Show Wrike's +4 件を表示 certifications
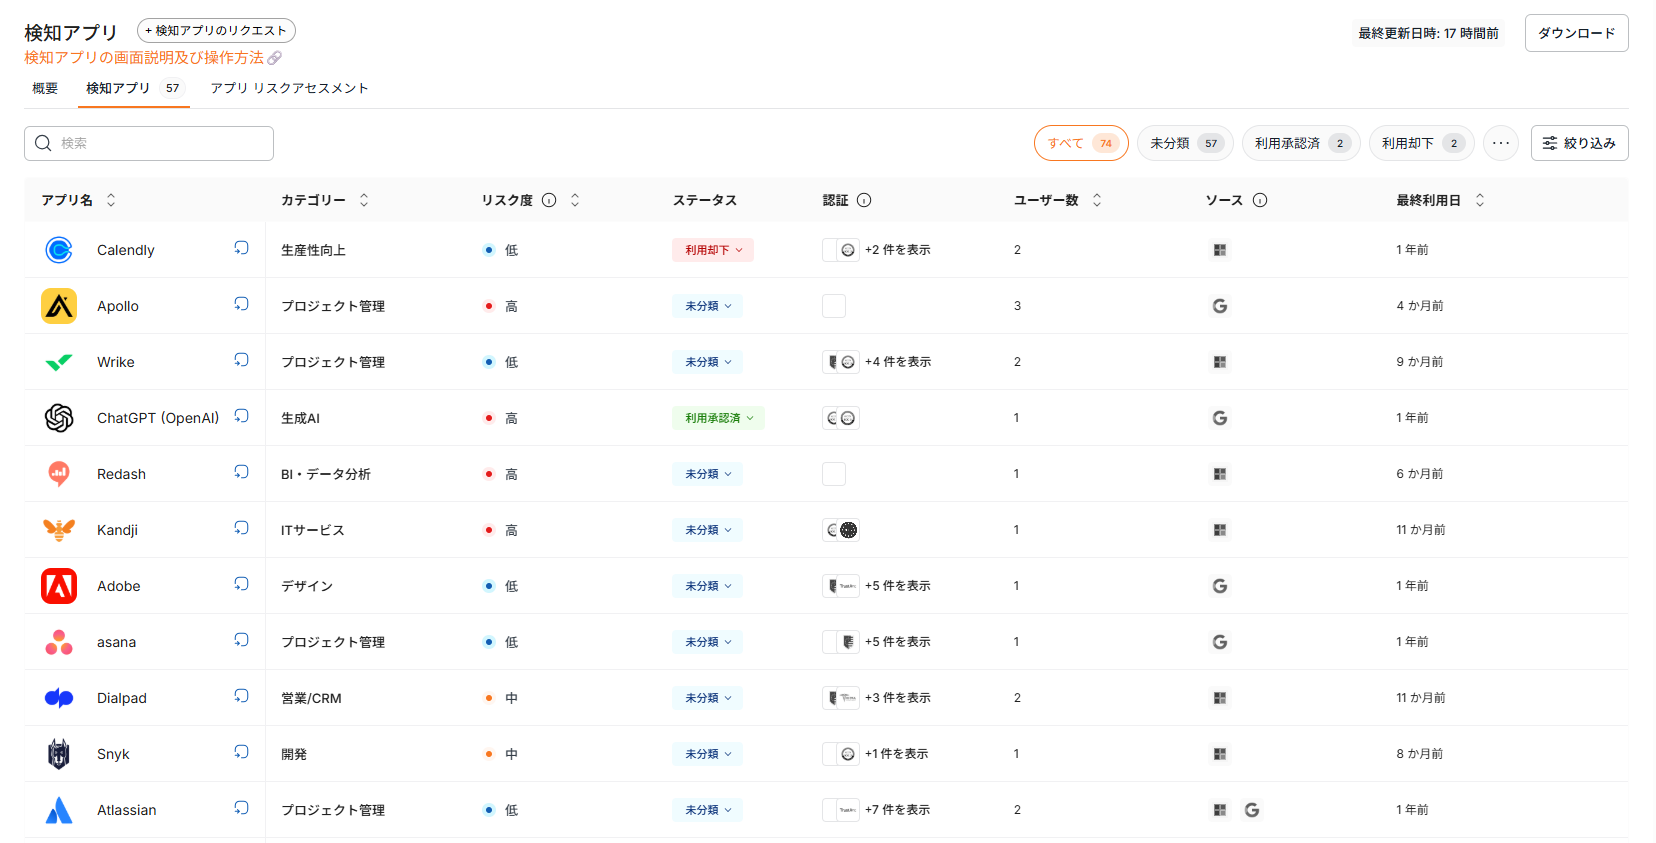This screenshot has height=843, width=1656. coord(898,362)
